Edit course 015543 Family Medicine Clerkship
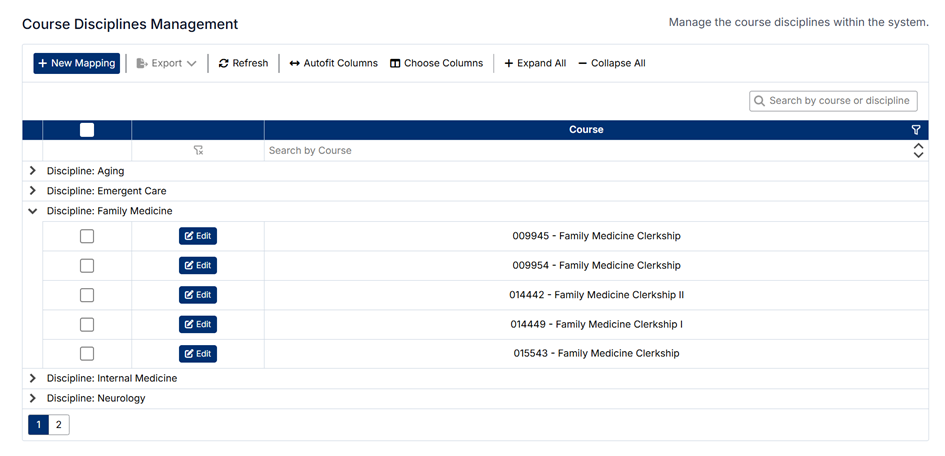Screen dimensions: 945x456 pyautogui.click(x=198, y=354)
